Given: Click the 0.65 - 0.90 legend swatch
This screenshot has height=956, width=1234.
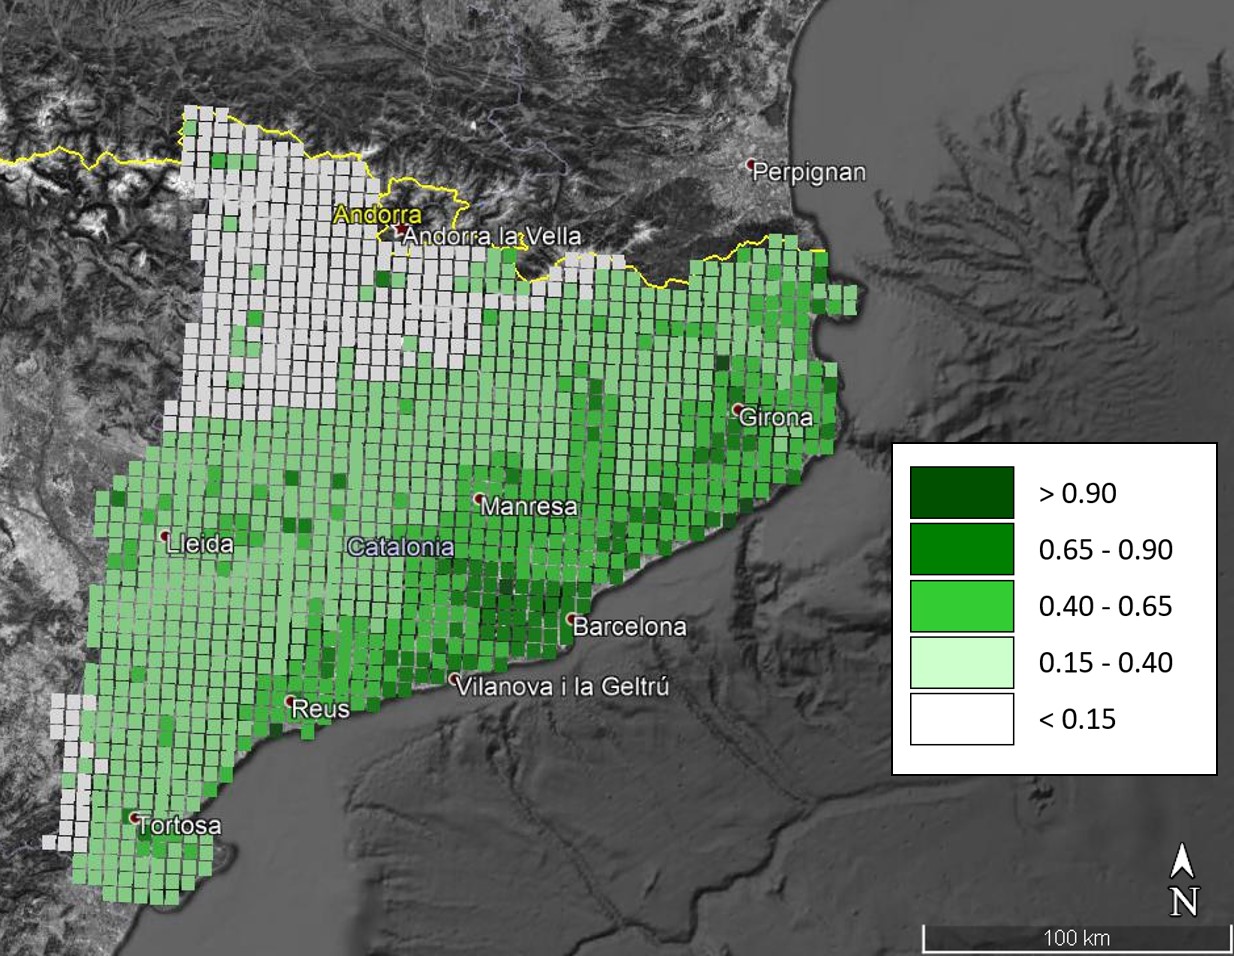Looking at the screenshot, I should point(962,549).
